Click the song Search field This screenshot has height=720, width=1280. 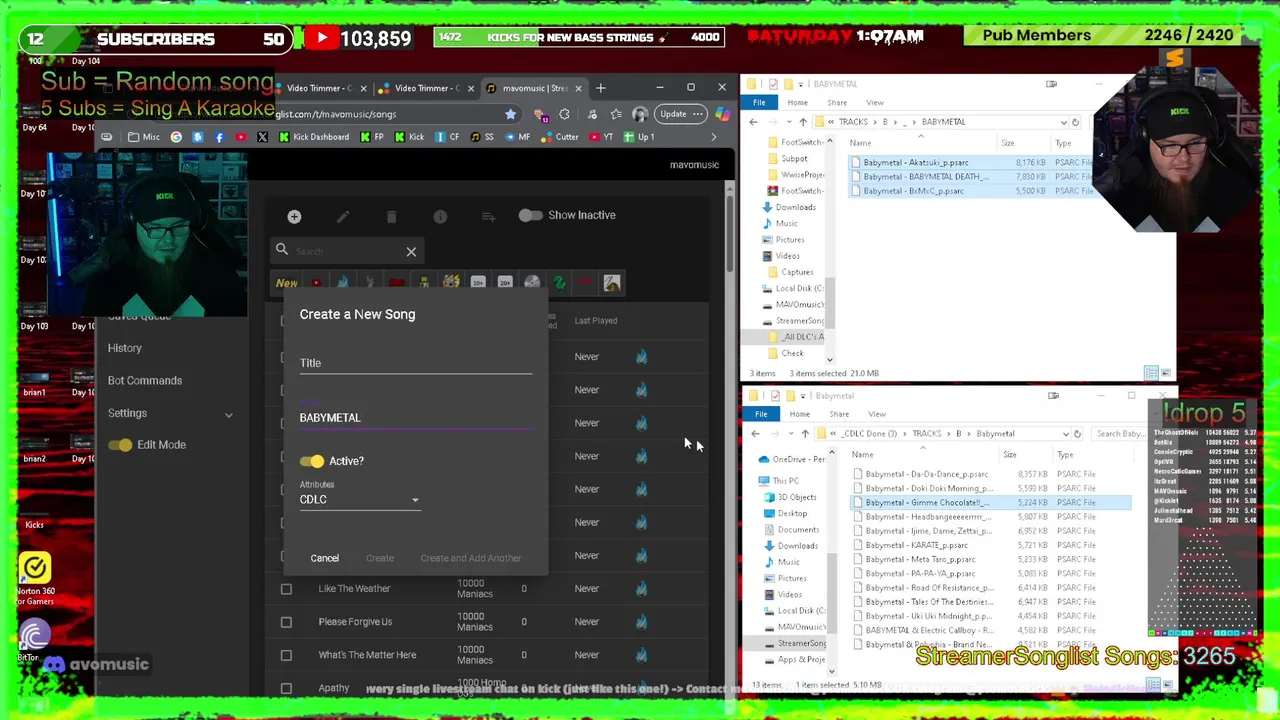pos(345,251)
